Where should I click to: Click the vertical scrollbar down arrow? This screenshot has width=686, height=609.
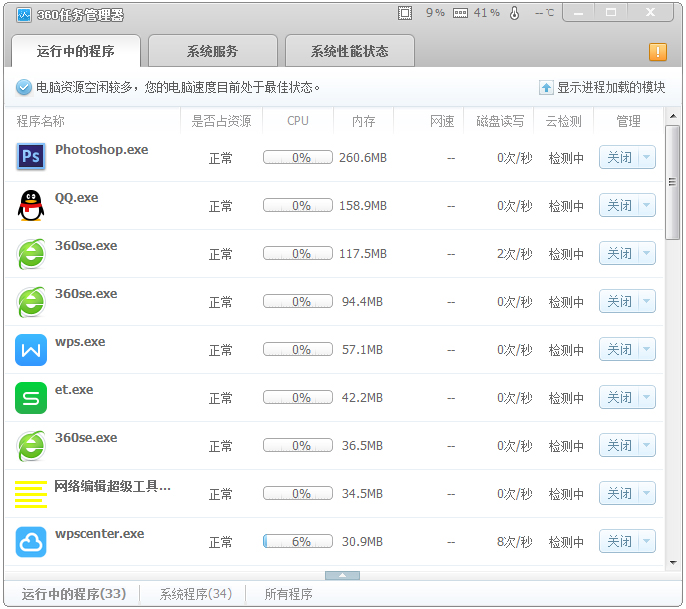pyautogui.click(x=673, y=562)
